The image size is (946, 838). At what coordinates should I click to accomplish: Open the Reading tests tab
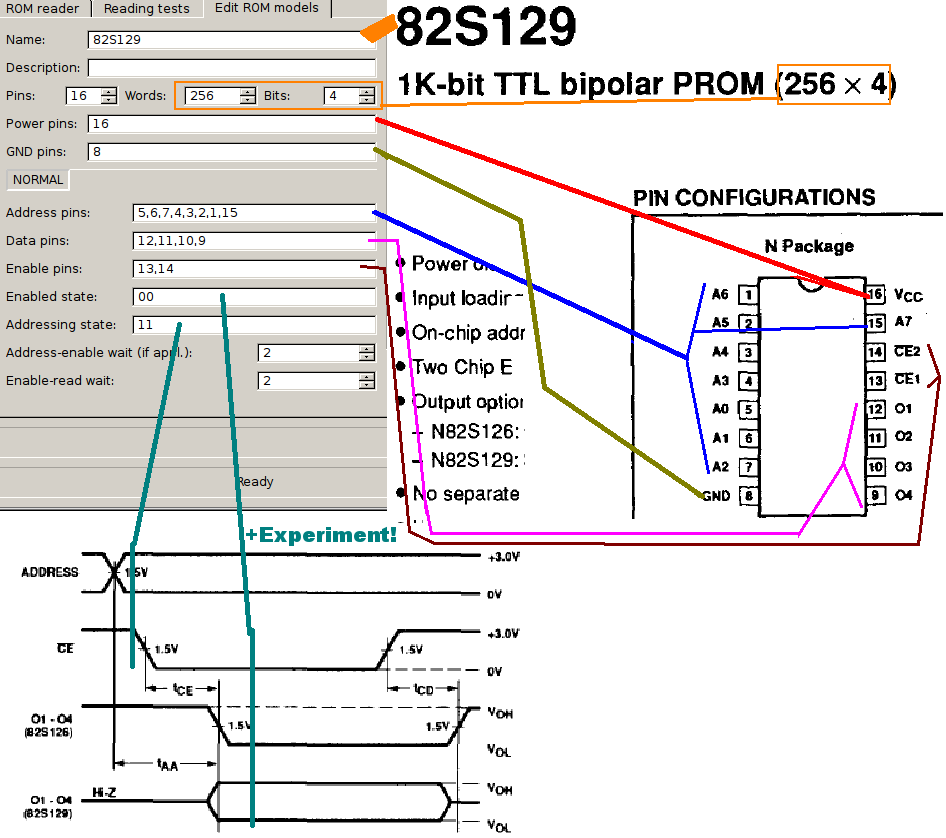click(x=147, y=9)
